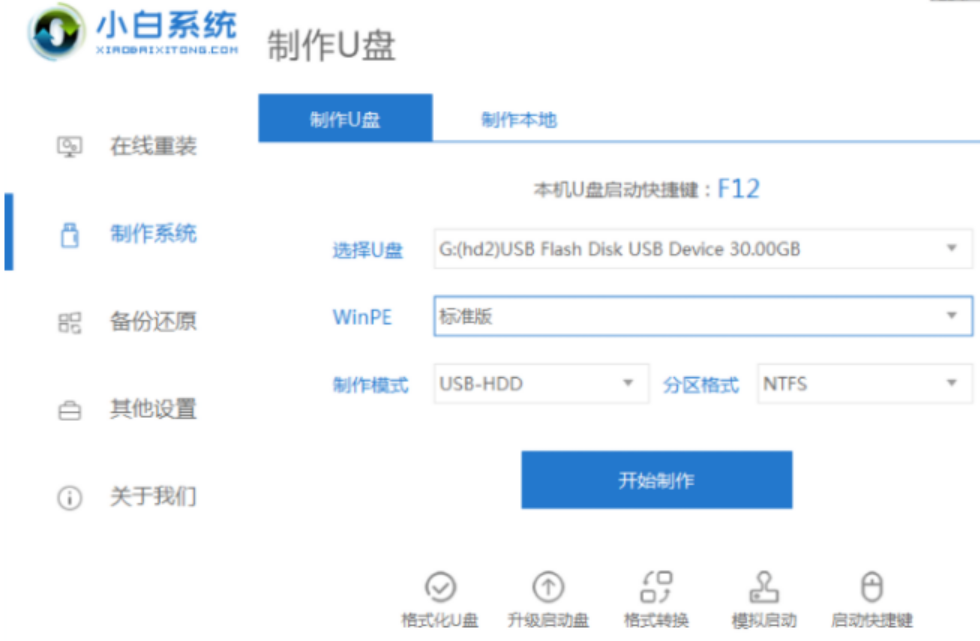The width and height of the screenshot is (980, 641).
Task: Click the 格式转换 label
Action: tap(656, 620)
